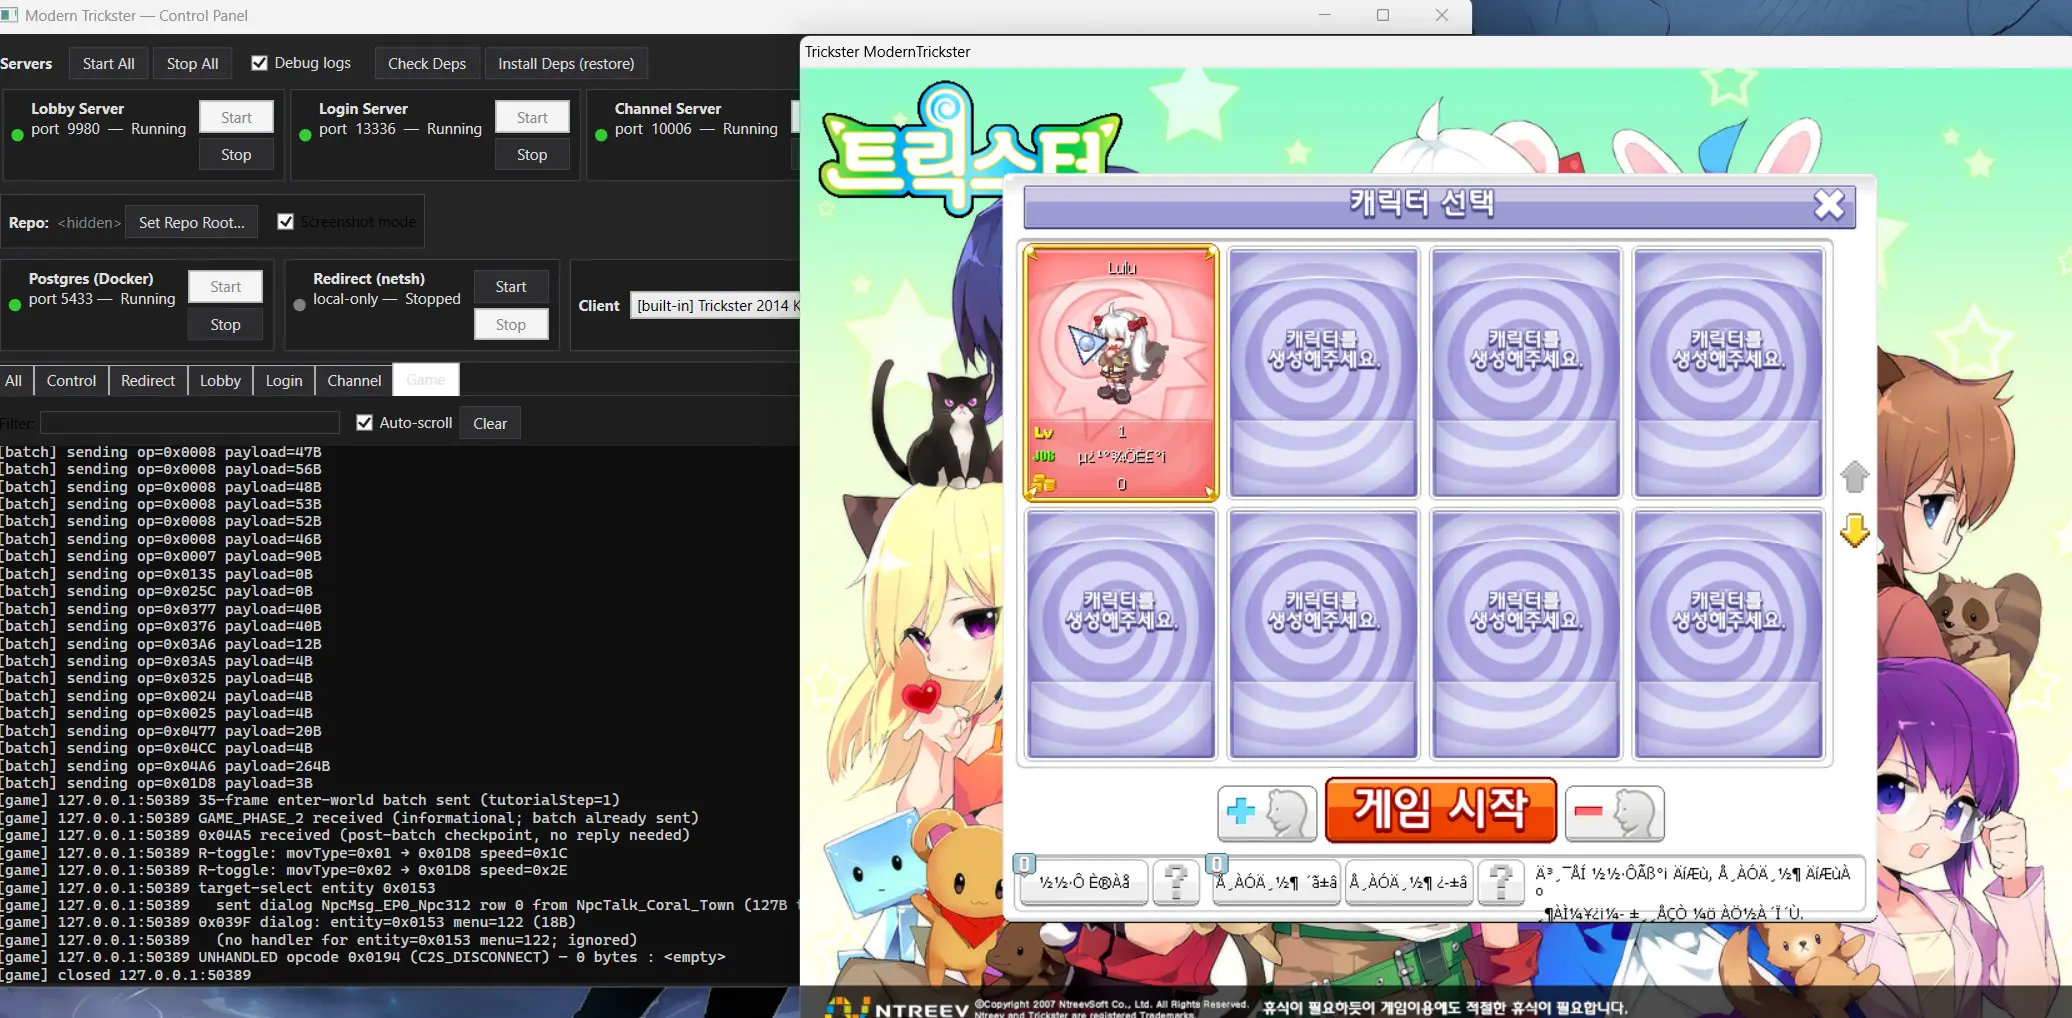Stop the Lobby Server
Screen dimensions: 2072x1018
[236, 155]
